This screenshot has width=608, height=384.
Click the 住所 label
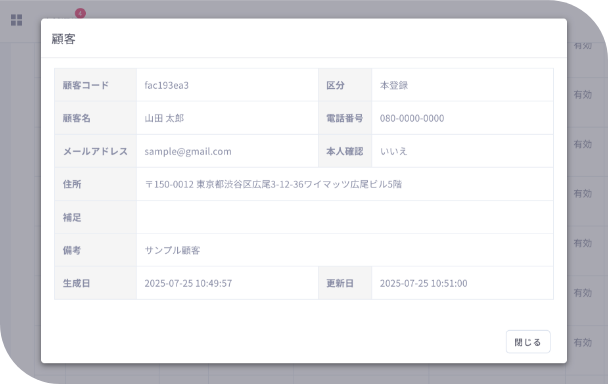pos(72,184)
